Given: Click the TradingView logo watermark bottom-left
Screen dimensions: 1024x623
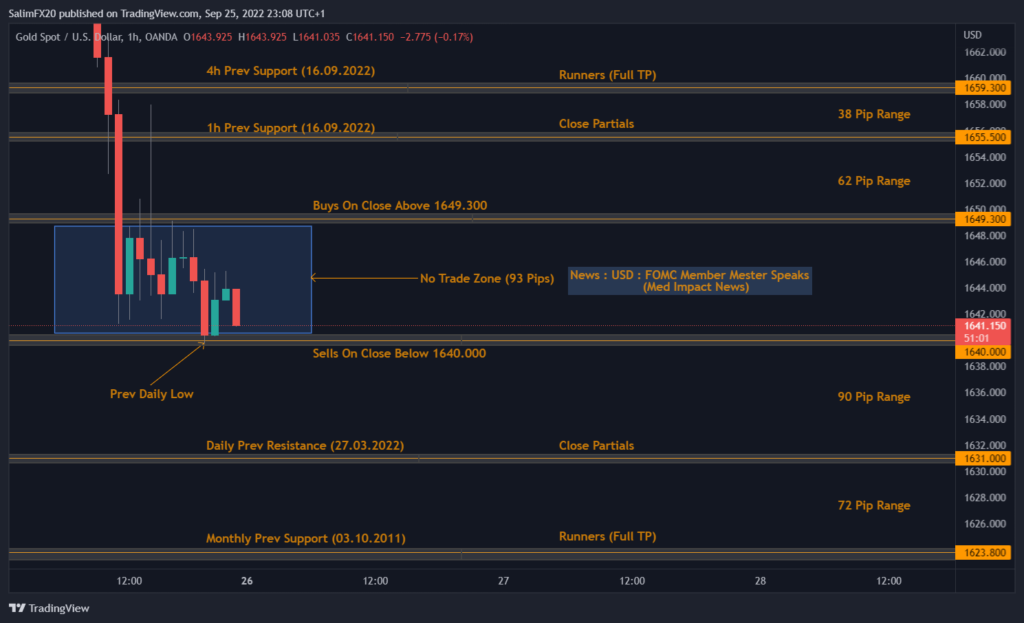Looking at the screenshot, I should [46, 608].
